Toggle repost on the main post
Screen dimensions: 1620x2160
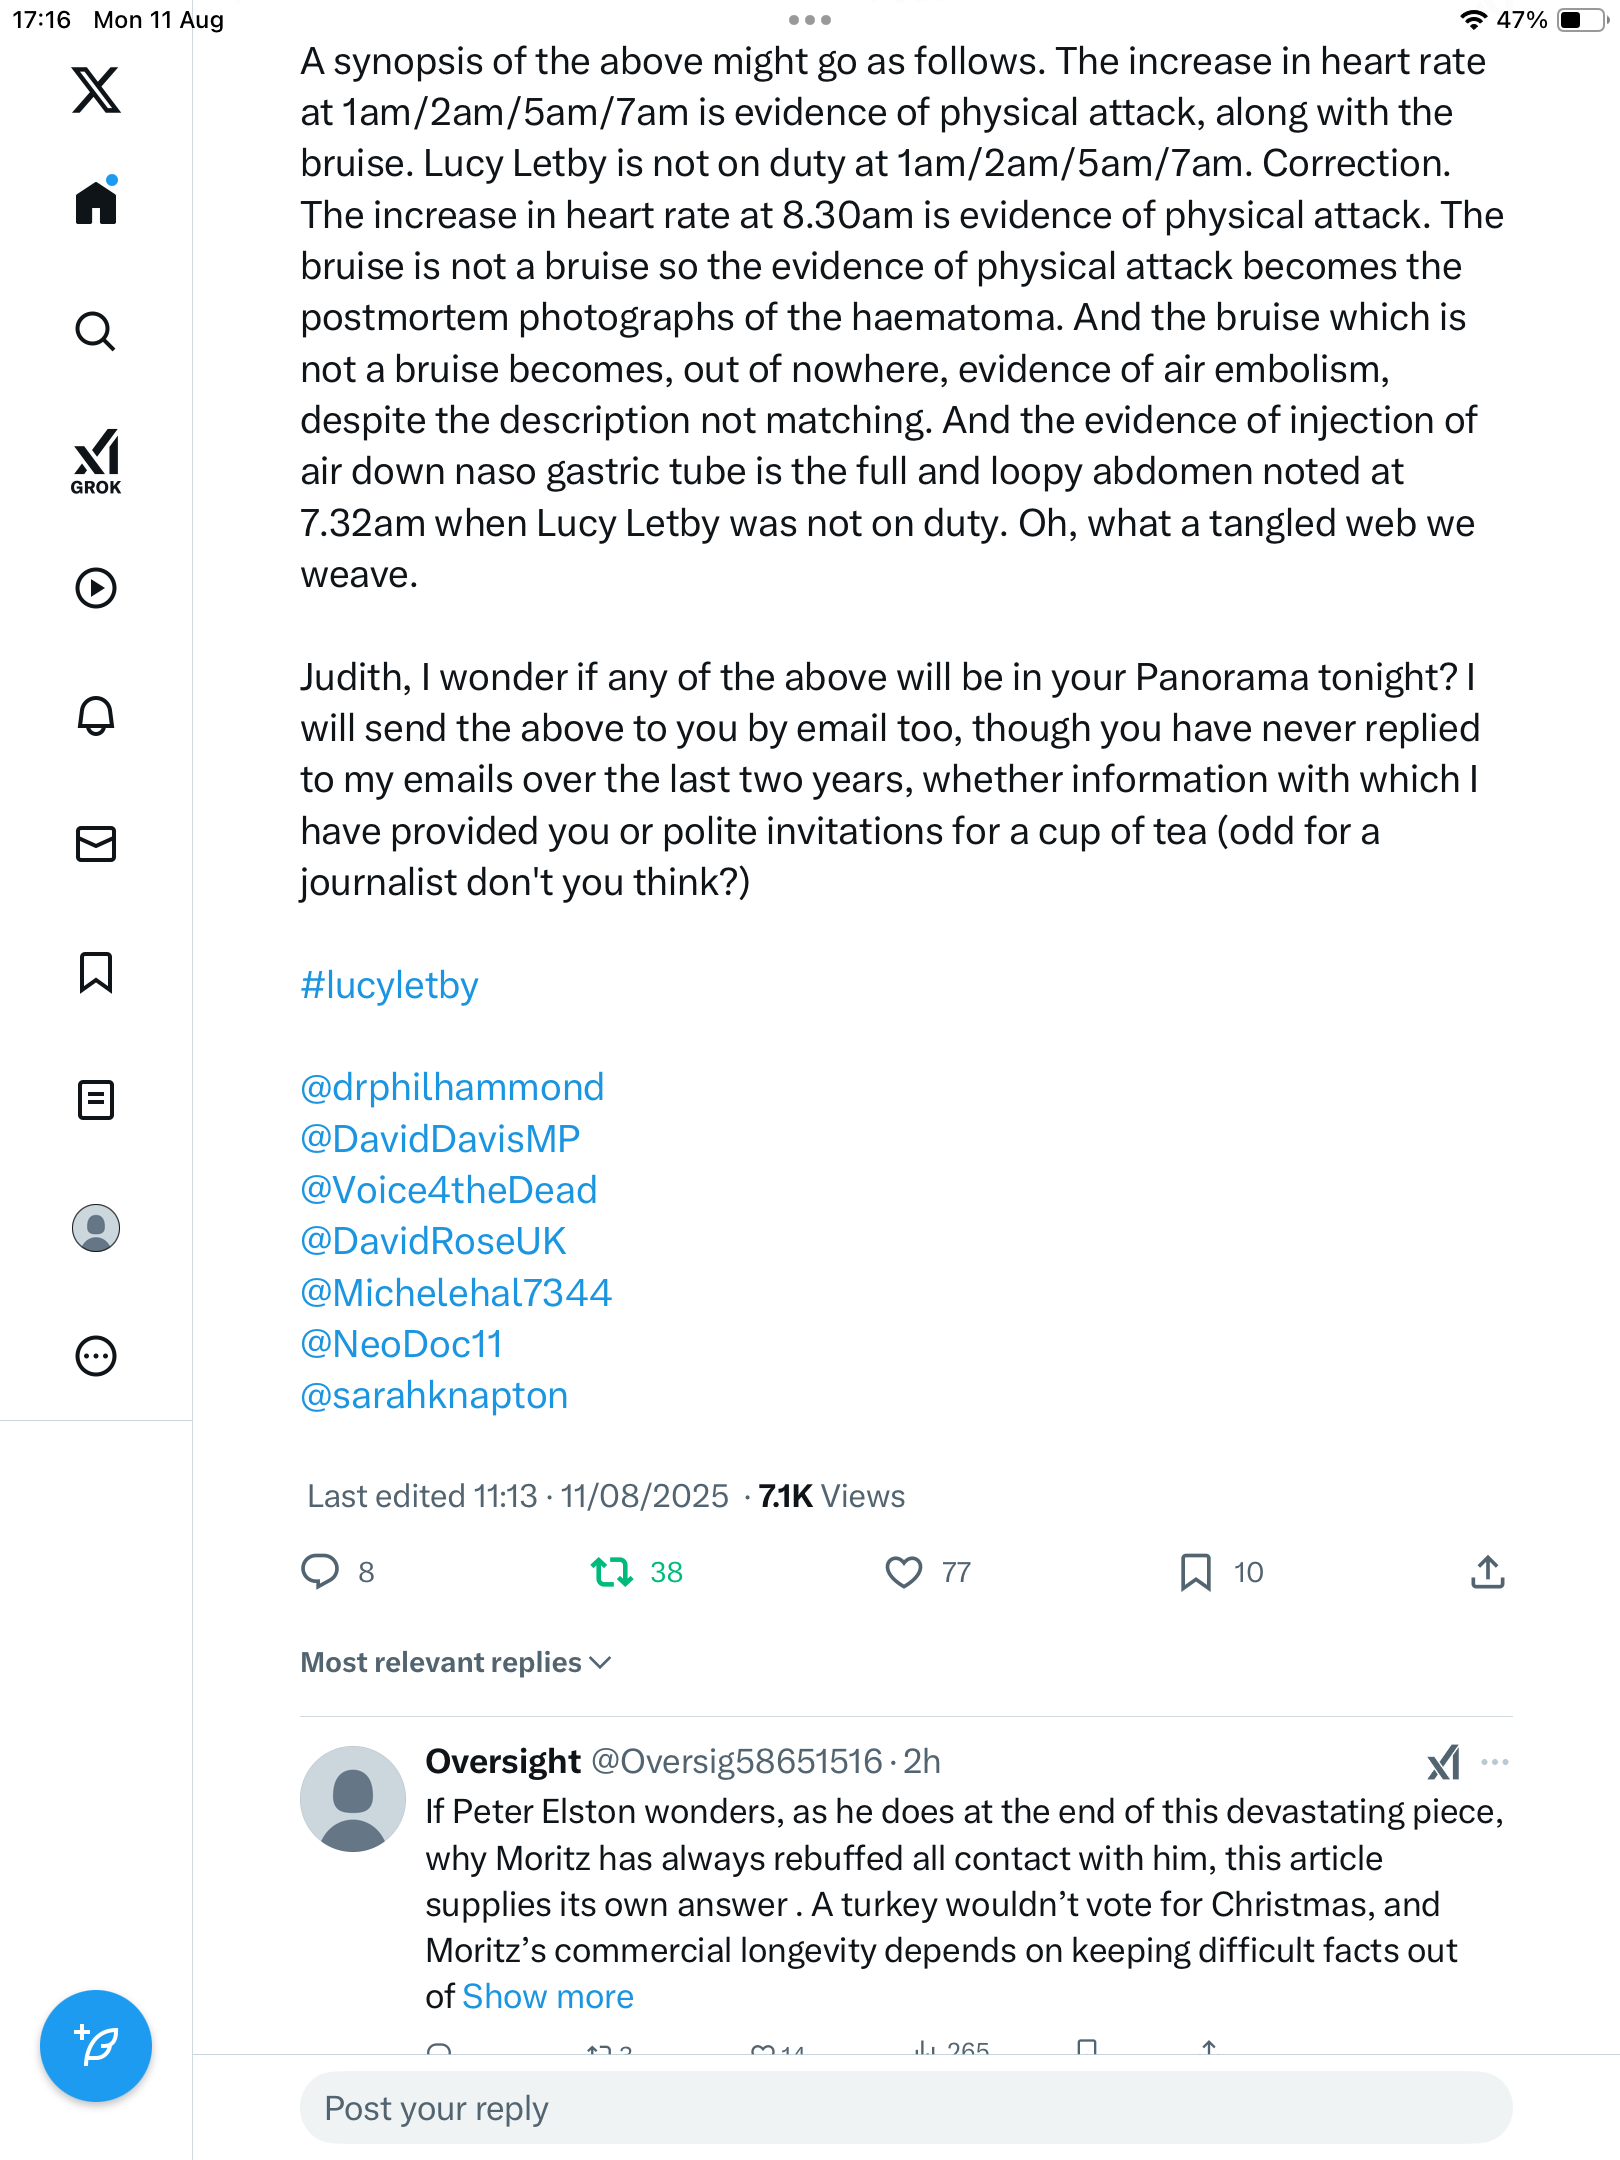[x=612, y=1572]
